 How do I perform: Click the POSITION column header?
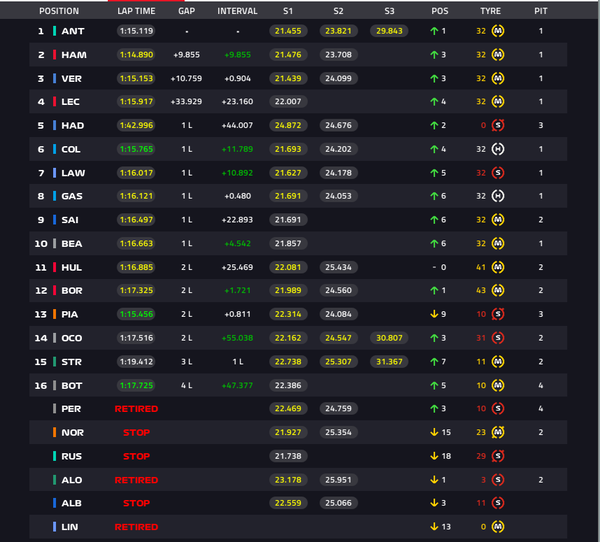pyautogui.click(x=59, y=11)
